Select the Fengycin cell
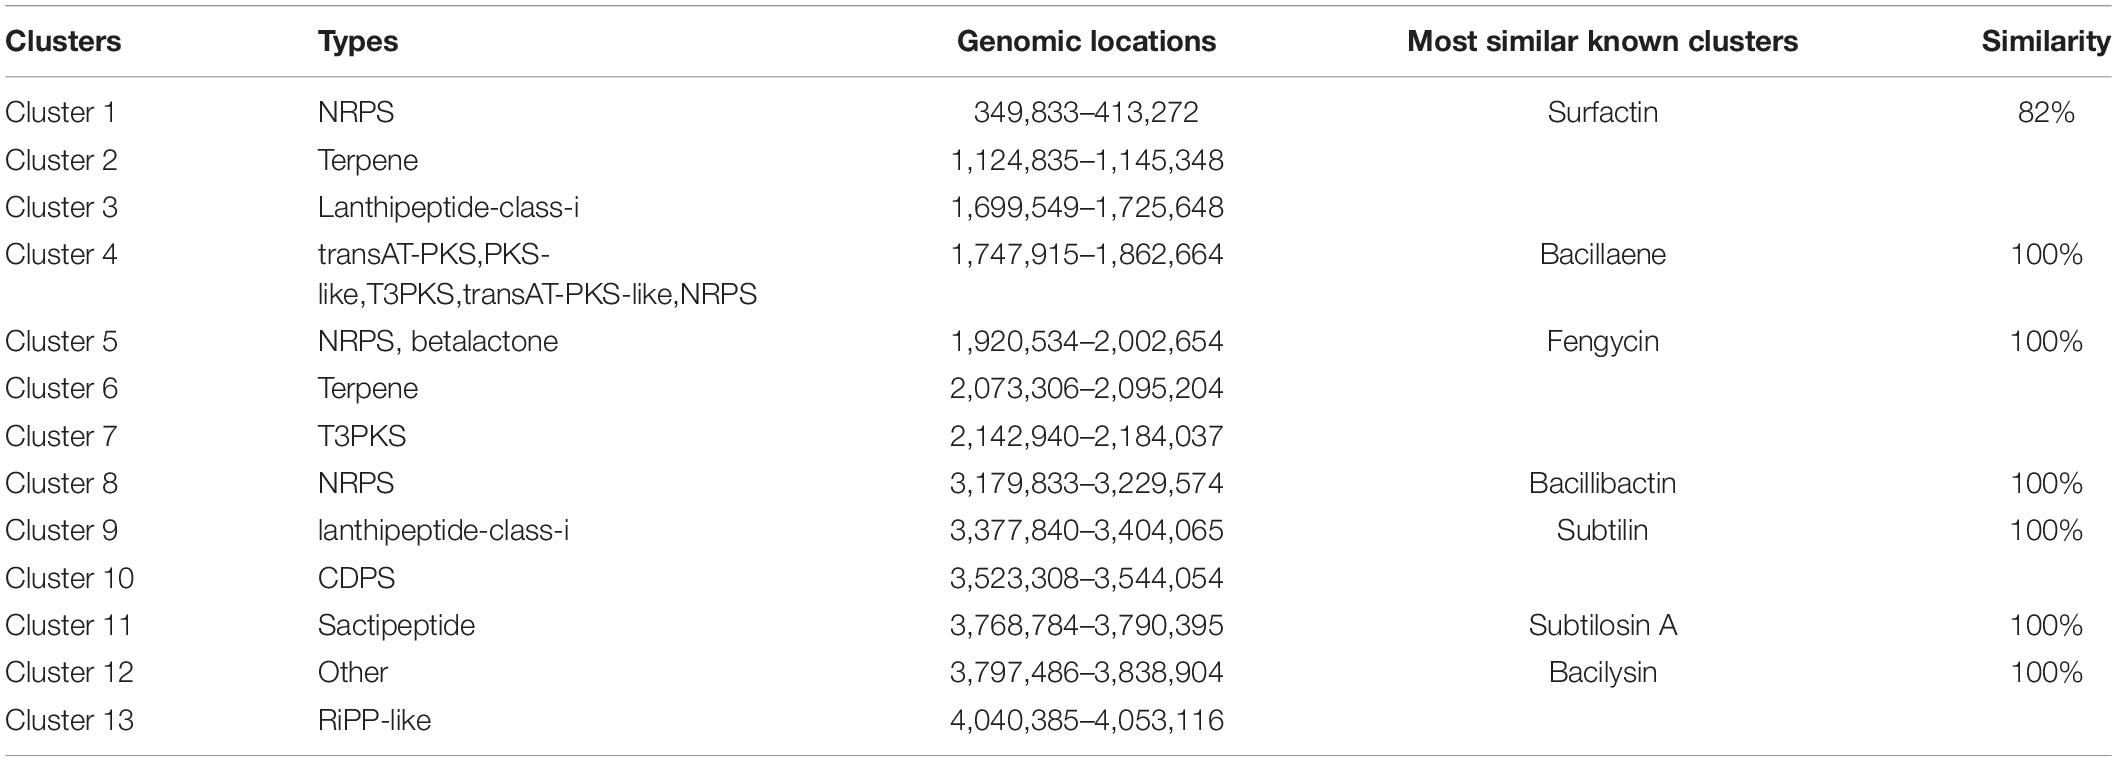 pos(1602,341)
